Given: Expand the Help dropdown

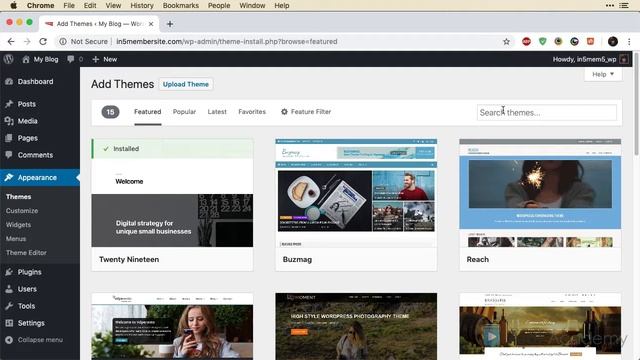Looking at the screenshot, I should 603,74.
